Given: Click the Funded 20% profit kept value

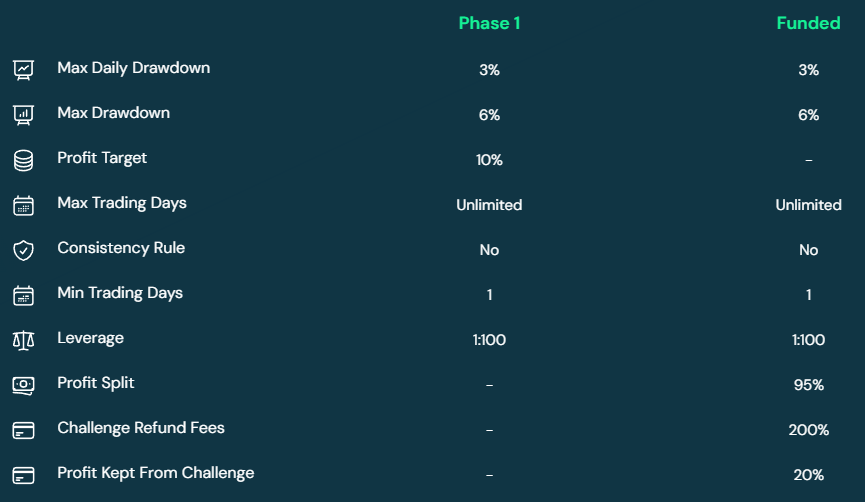Looking at the screenshot, I should pos(808,475).
